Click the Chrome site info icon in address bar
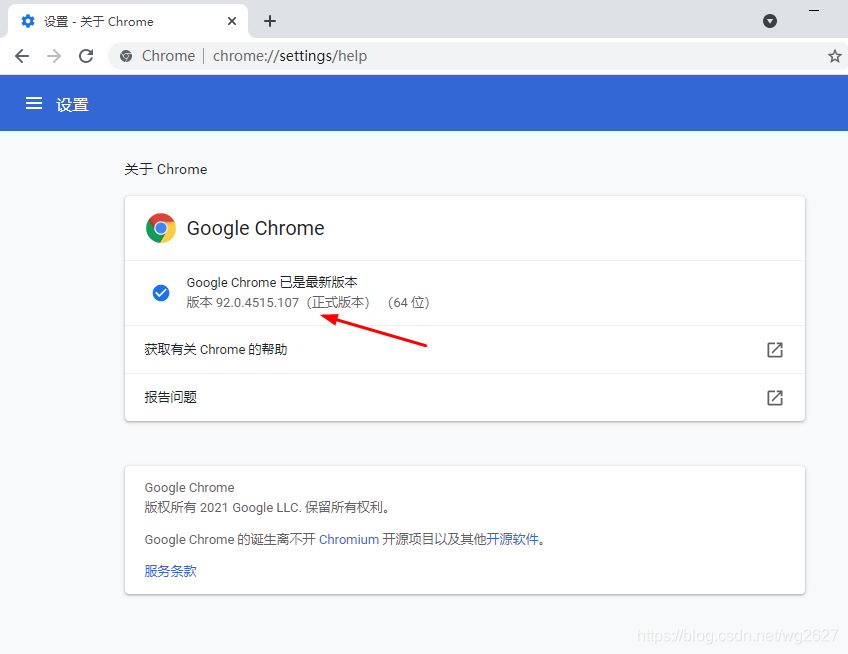 click(126, 56)
